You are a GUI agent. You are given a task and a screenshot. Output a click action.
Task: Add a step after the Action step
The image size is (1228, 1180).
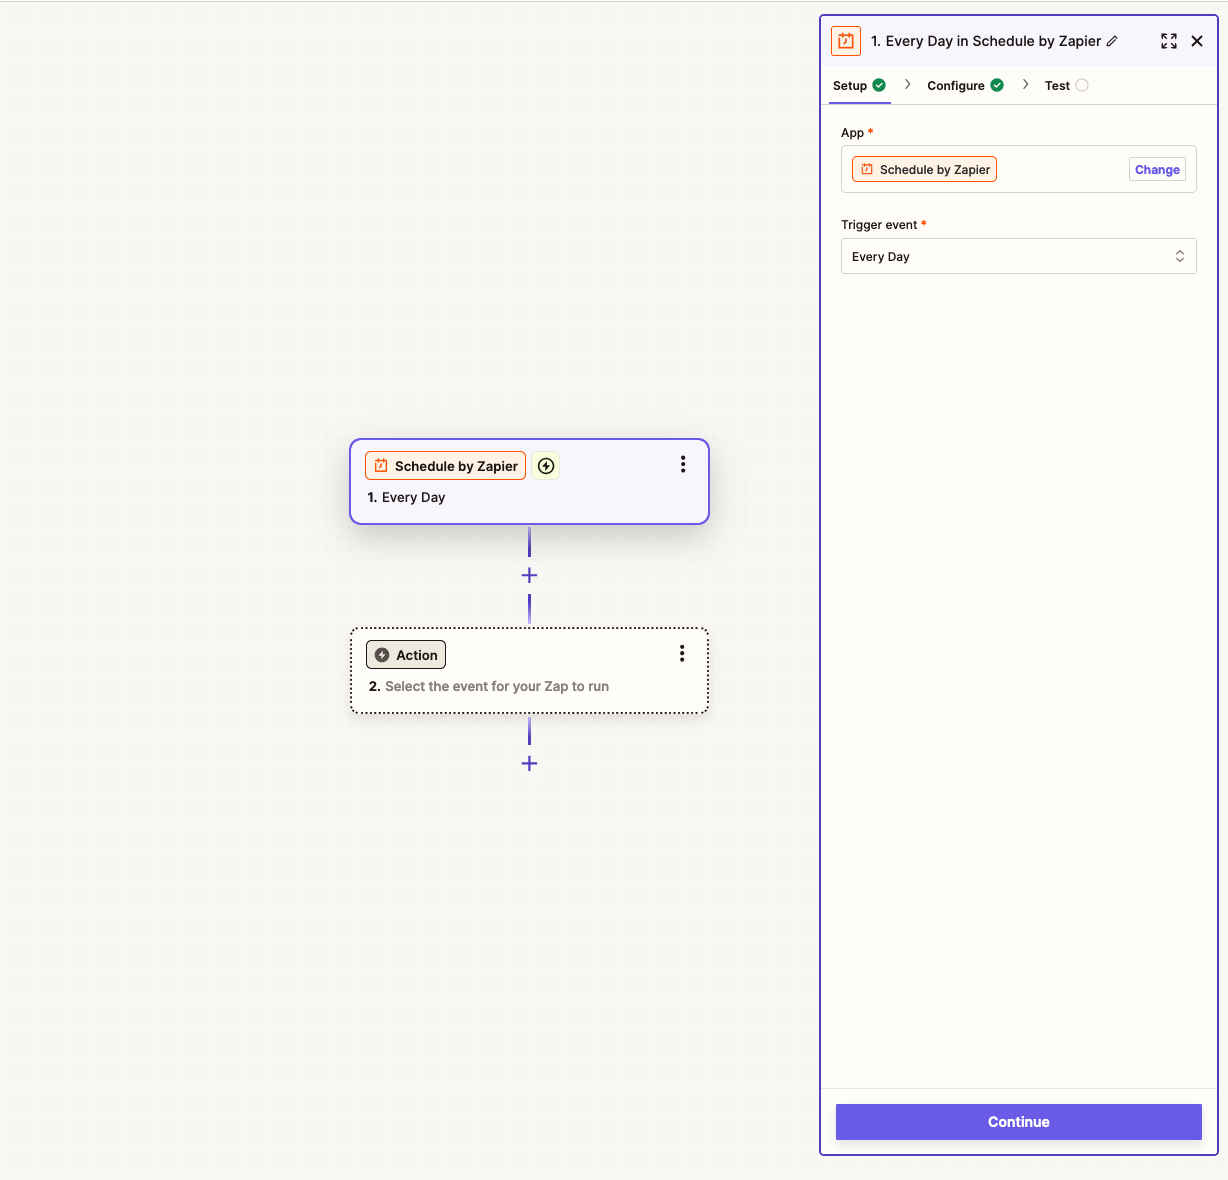pos(529,763)
